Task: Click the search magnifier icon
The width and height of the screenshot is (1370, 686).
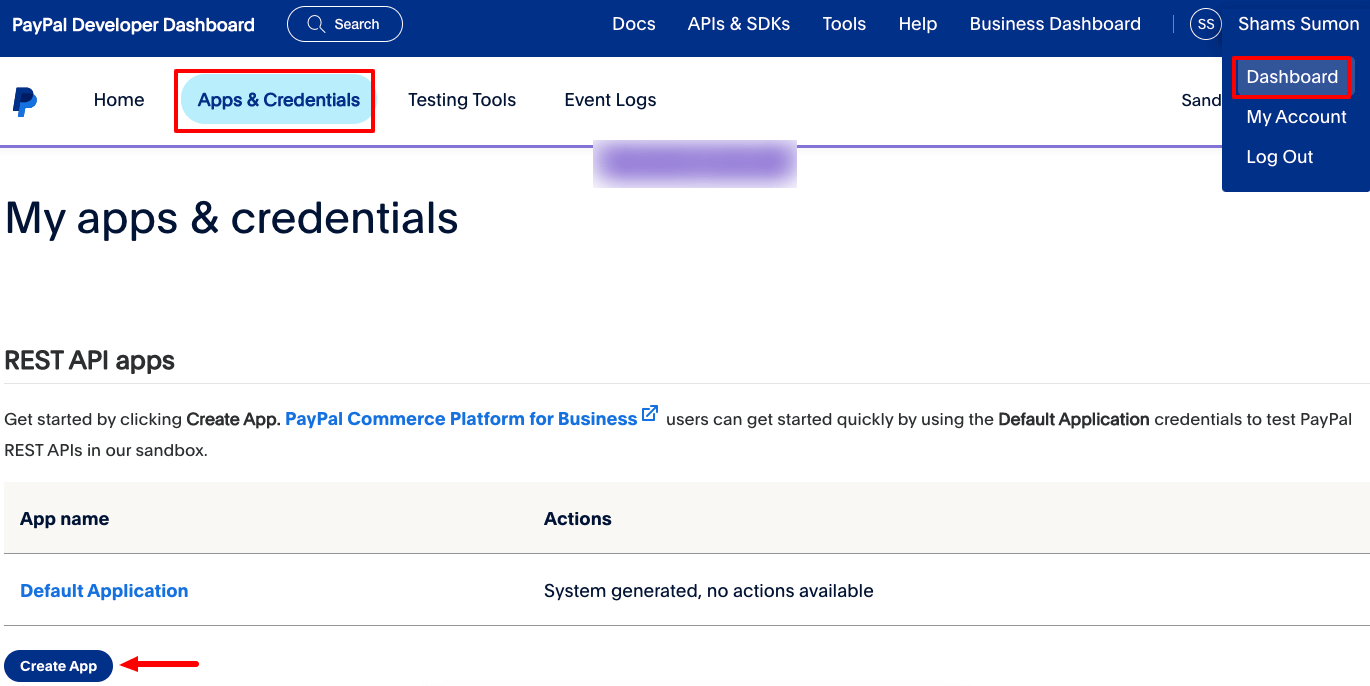Action: point(316,23)
